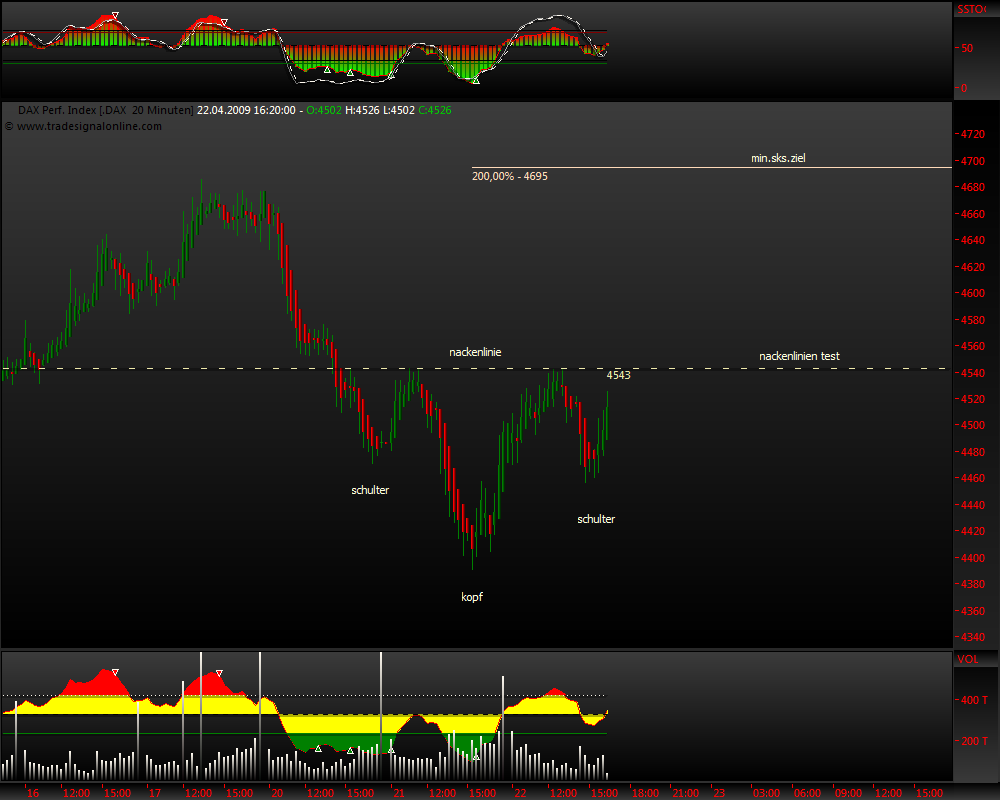Click the white down-triangle sell marker in SSTO panel

pos(116,14)
